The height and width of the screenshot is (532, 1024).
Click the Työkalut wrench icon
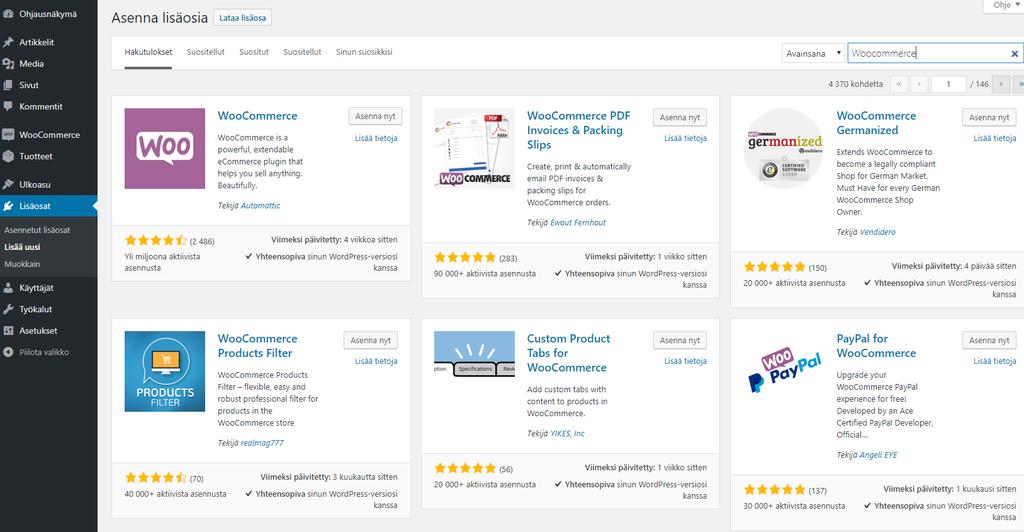(x=8, y=309)
